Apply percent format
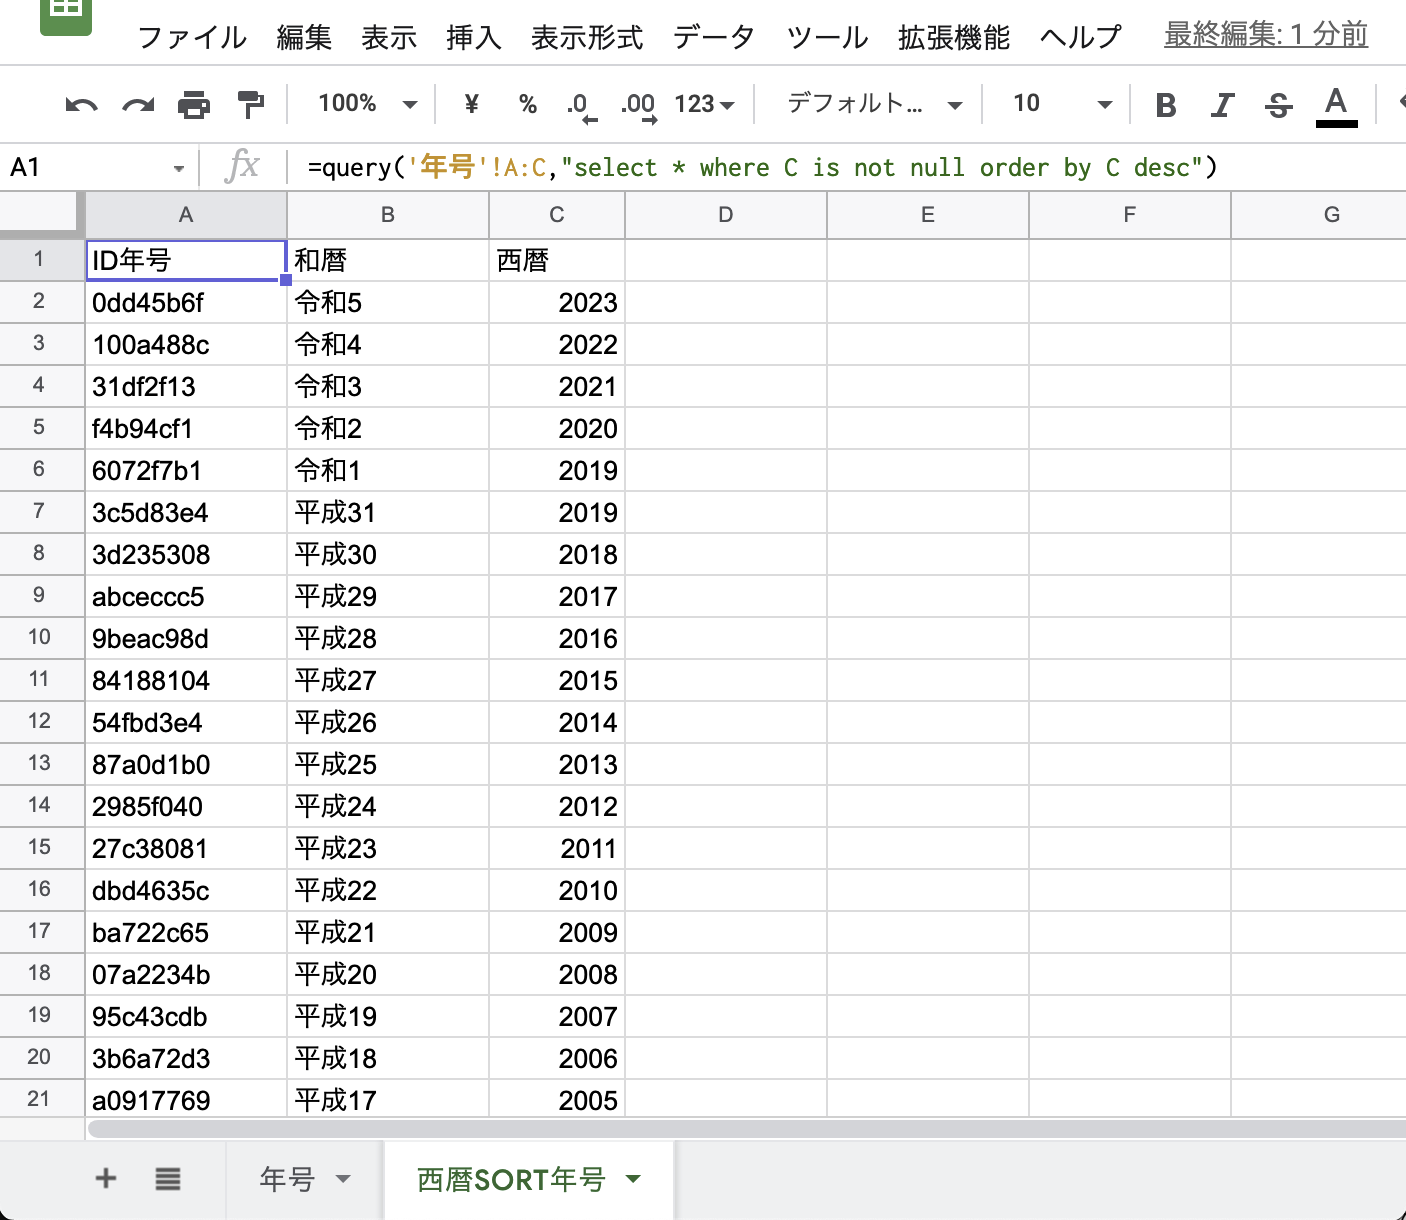Viewport: 1406px width, 1220px height. pyautogui.click(x=527, y=104)
